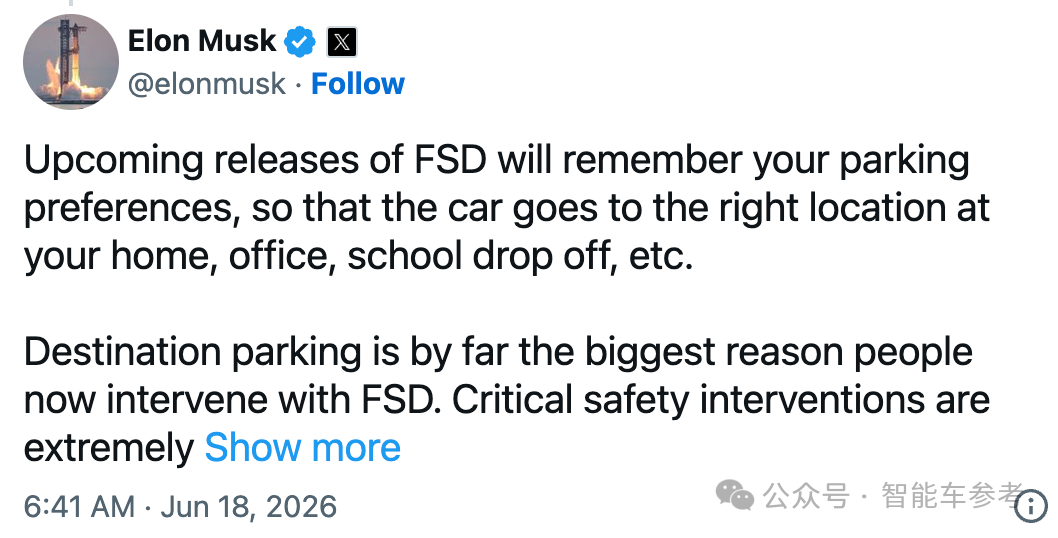Click the Jun 18, 2026 date
Image resolution: width=1058 pixels, height=538 pixels.
coord(248,506)
